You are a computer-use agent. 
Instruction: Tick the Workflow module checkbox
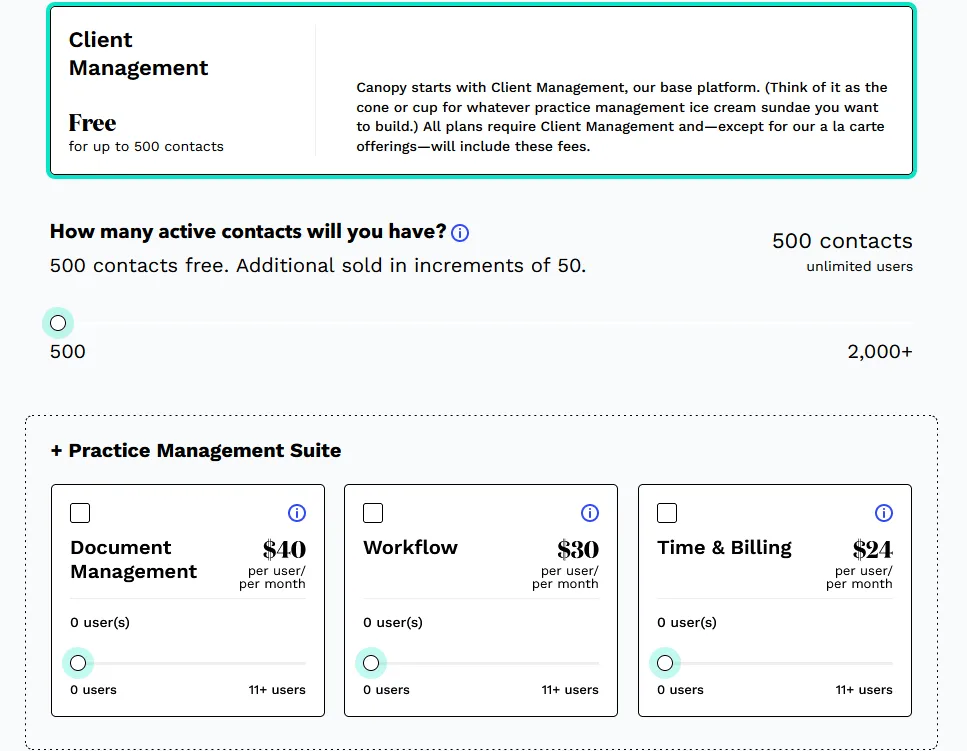pyautogui.click(x=373, y=513)
